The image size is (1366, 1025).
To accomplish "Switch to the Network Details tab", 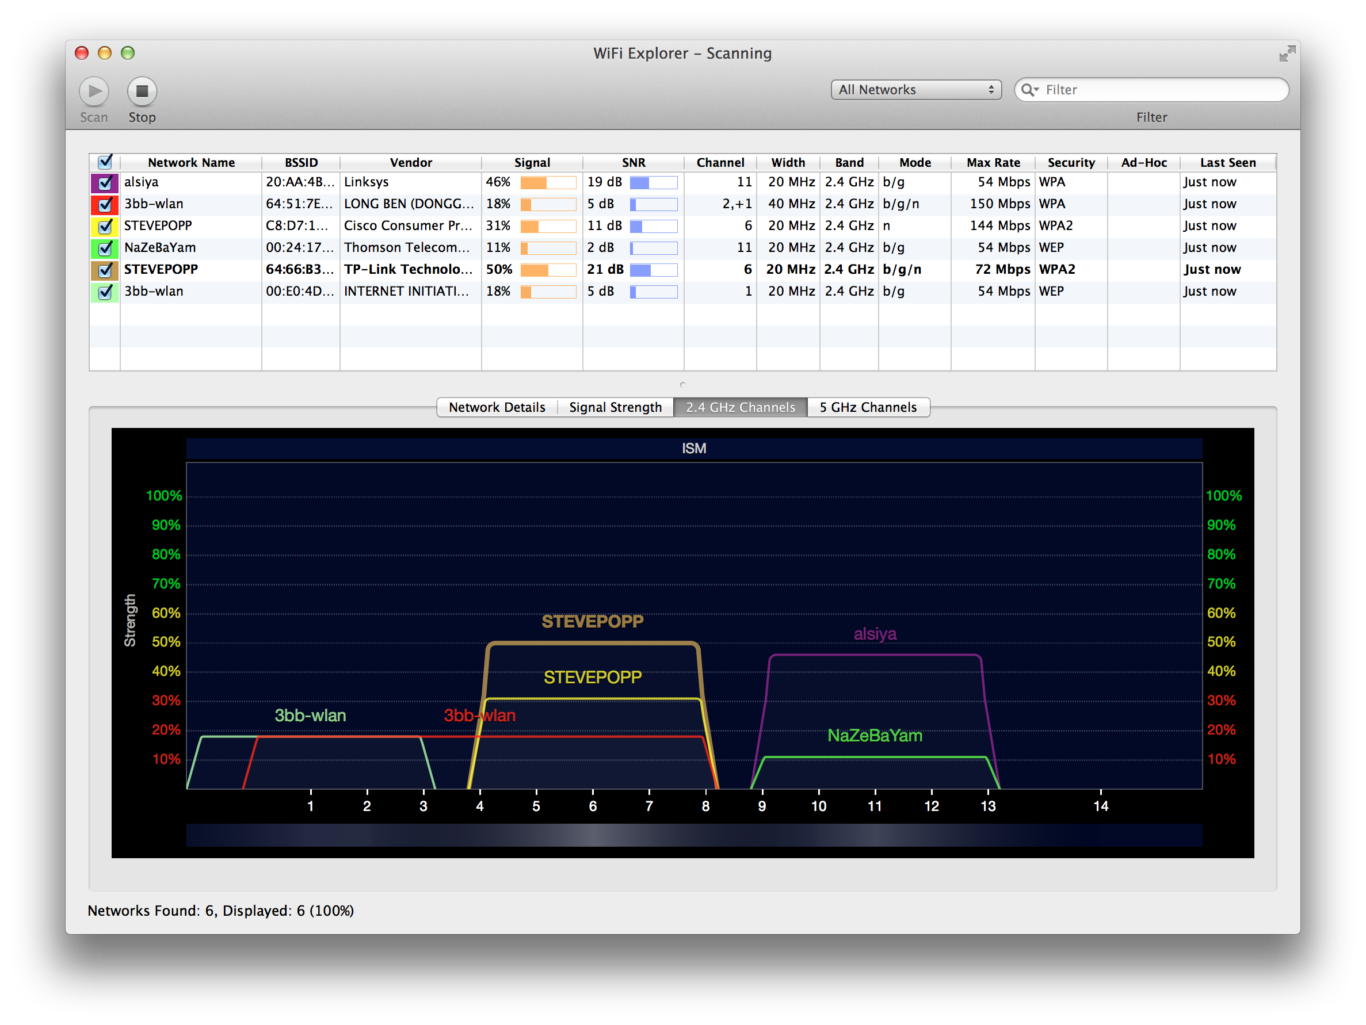I will click(x=497, y=407).
